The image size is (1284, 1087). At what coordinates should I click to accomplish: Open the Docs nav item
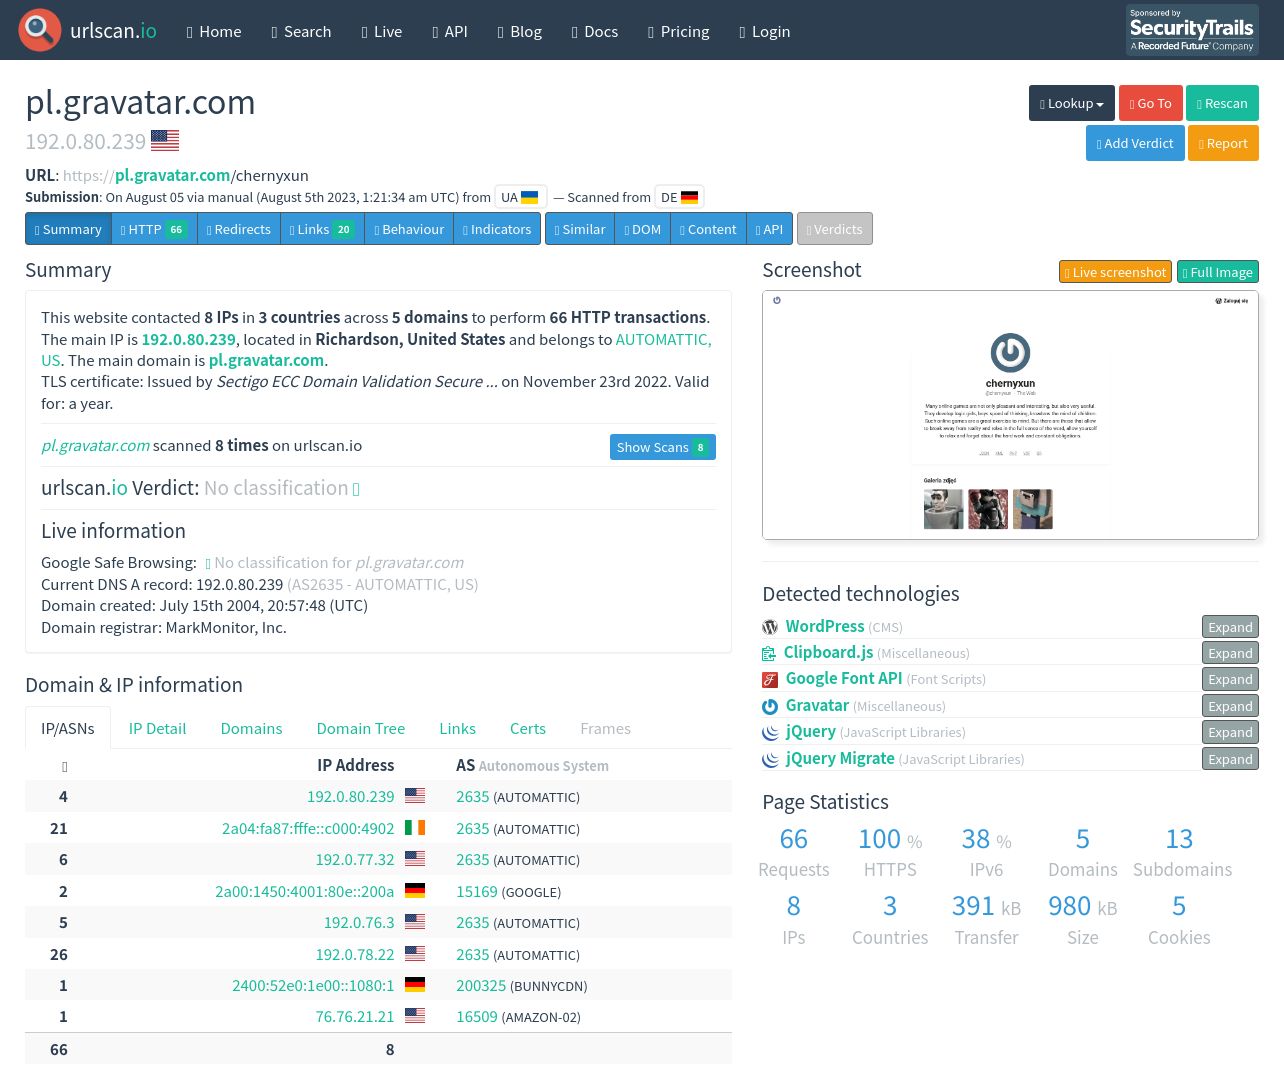click(x=595, y=31)
